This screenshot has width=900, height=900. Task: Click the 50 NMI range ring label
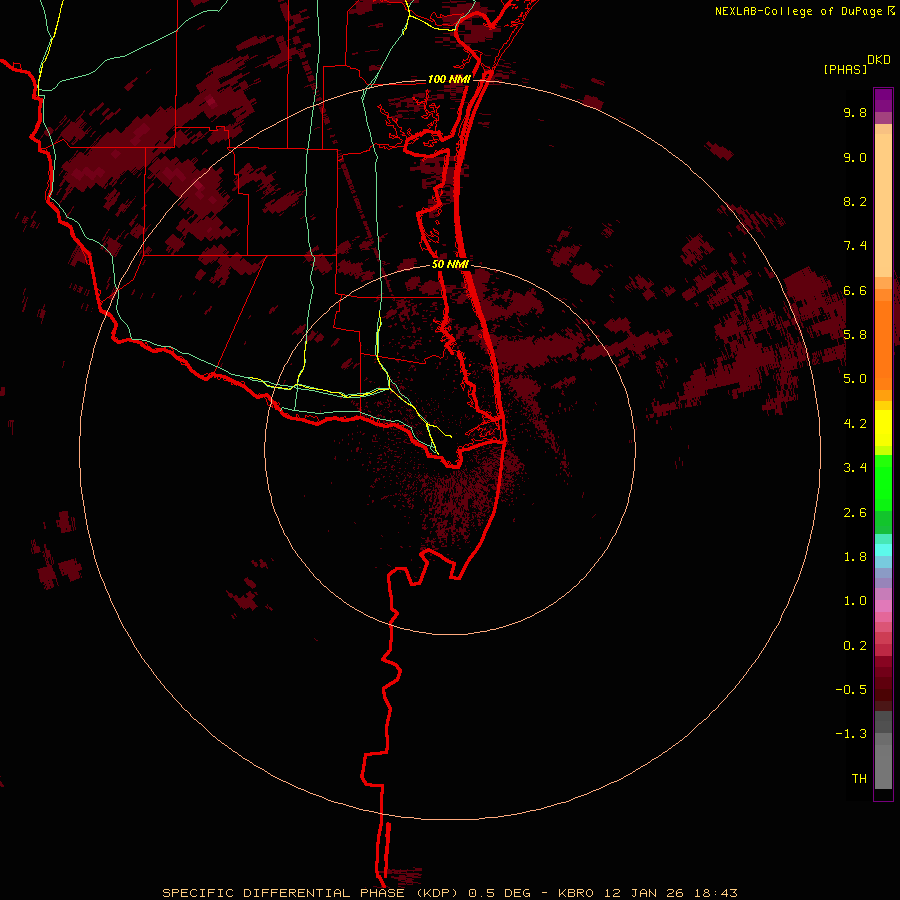451,265
